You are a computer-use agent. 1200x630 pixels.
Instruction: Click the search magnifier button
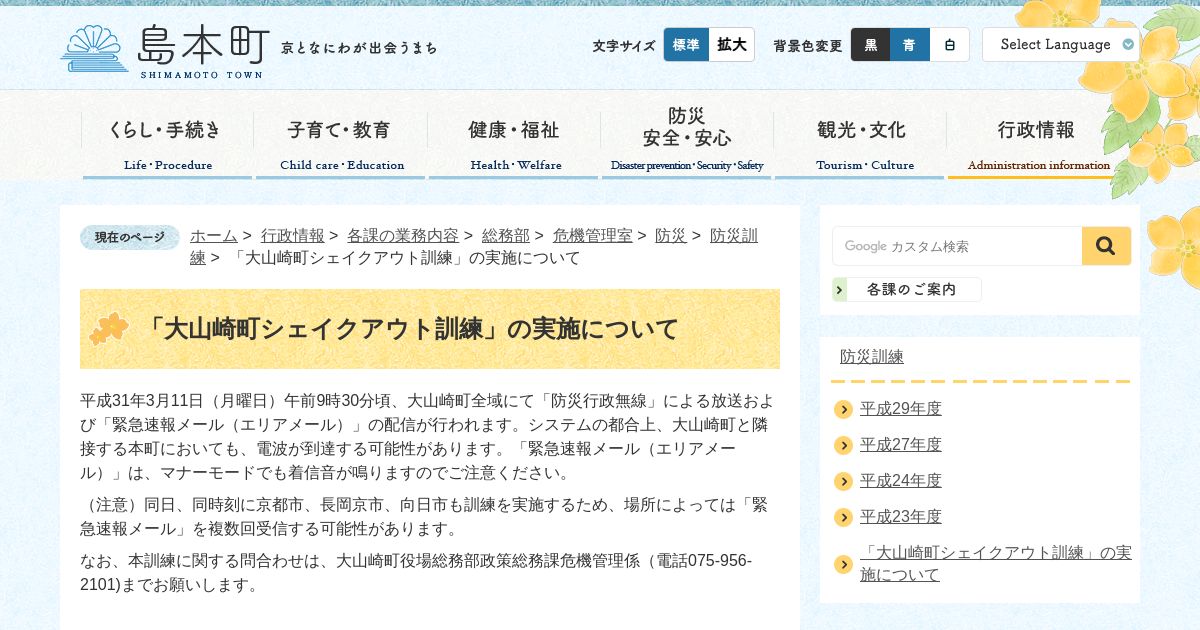pos(1106,246)
